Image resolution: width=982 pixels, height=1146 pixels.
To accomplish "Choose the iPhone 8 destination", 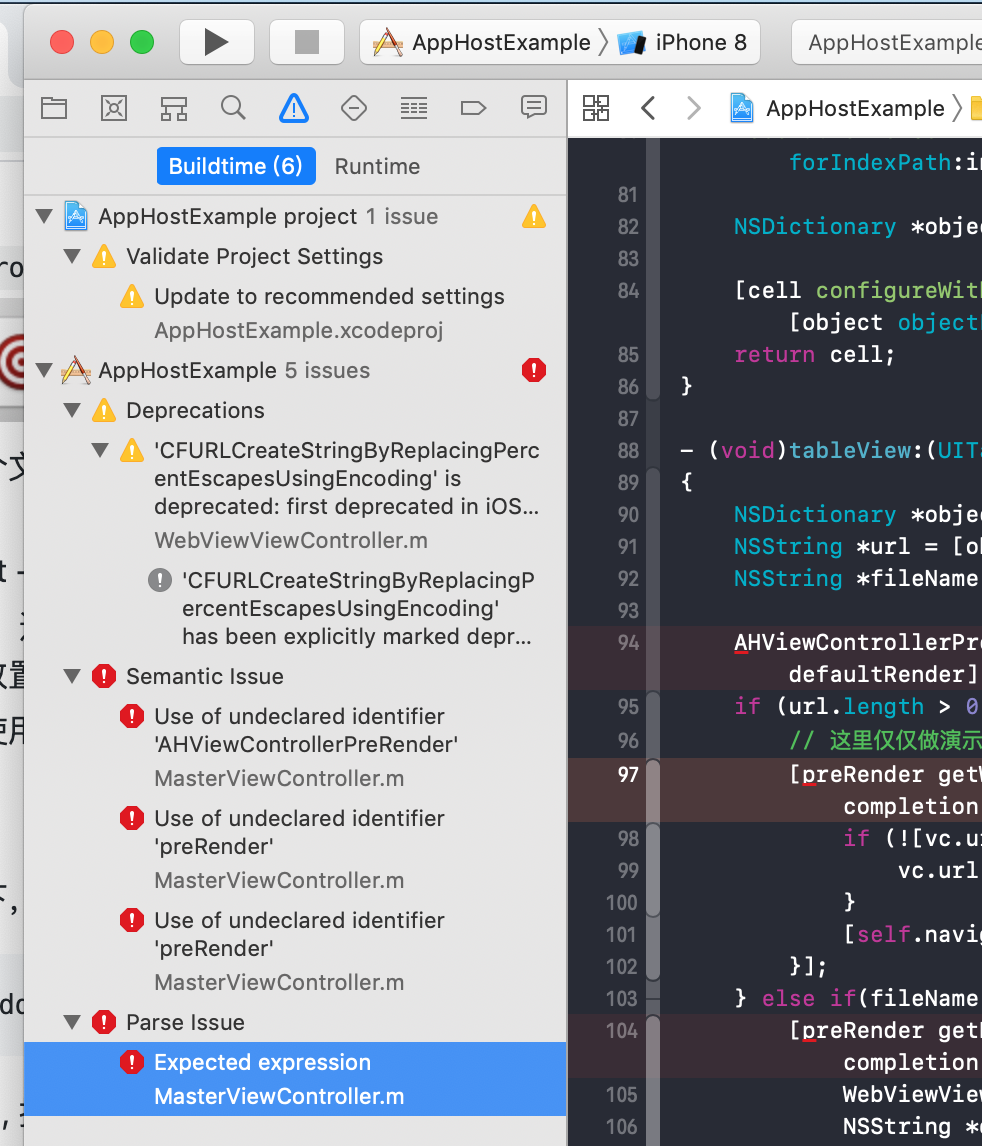I will (683, 42).
